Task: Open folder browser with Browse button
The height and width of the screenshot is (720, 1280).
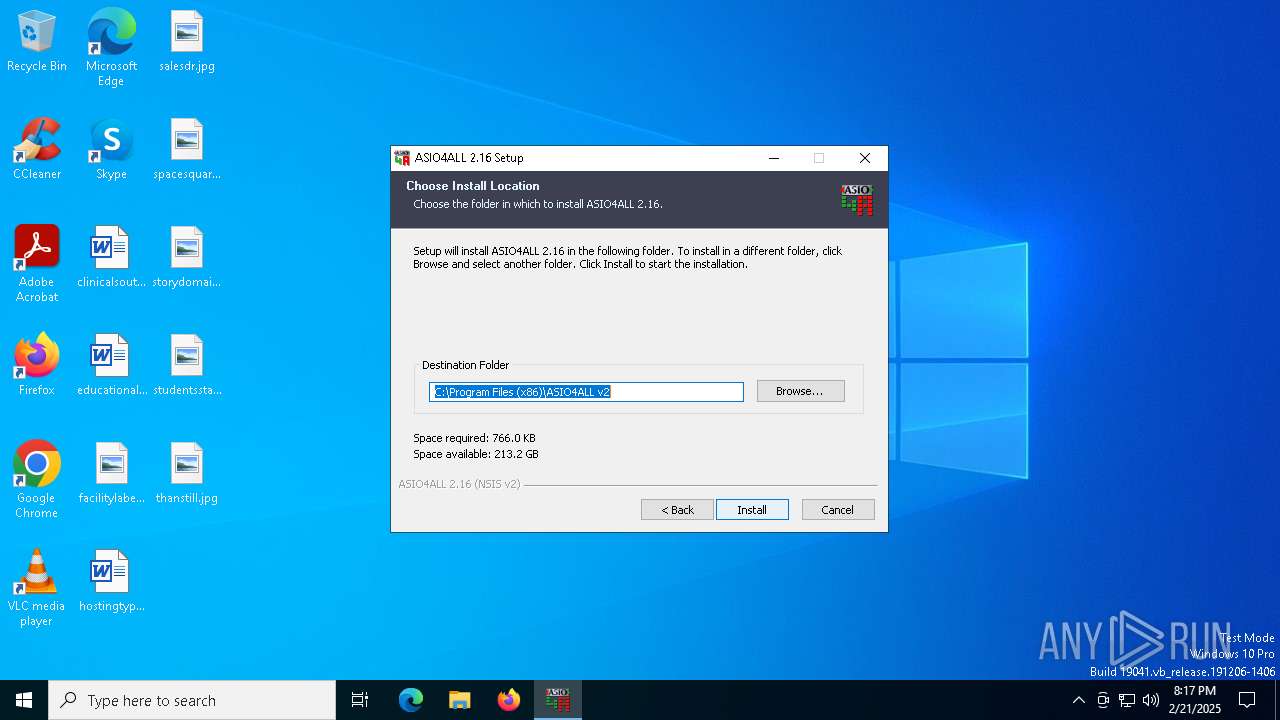Action: (x=800, y=391)
